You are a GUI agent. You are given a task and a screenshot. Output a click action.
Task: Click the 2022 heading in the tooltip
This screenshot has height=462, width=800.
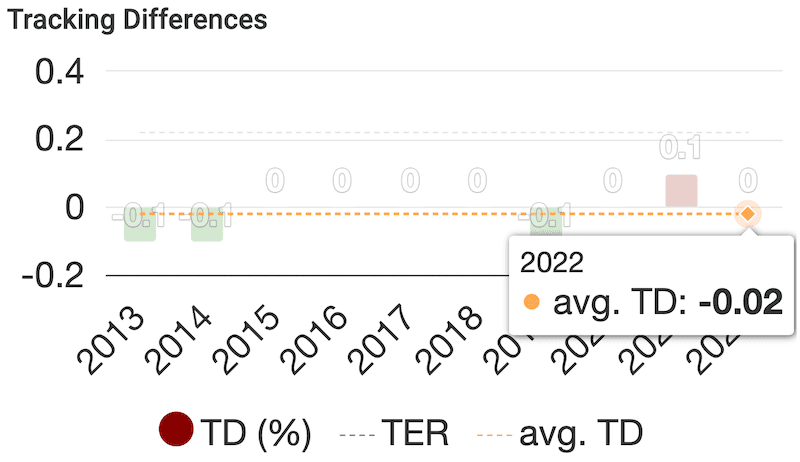(553, 264)
